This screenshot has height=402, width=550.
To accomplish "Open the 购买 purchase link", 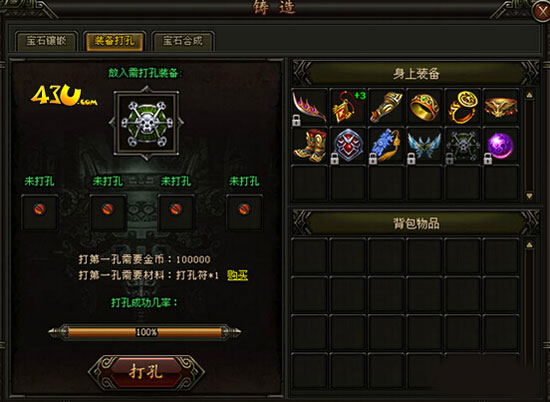I will tap(237, 275).
